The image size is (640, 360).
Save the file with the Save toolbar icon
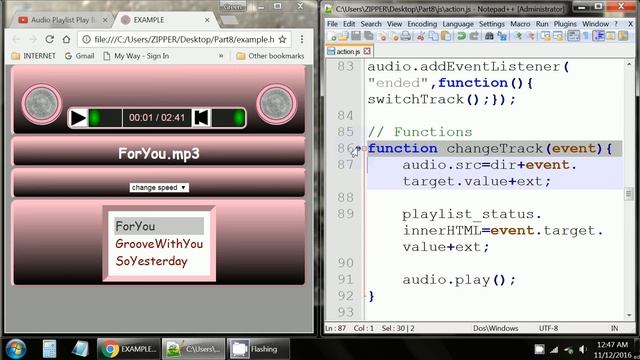(x=356, y=36)
